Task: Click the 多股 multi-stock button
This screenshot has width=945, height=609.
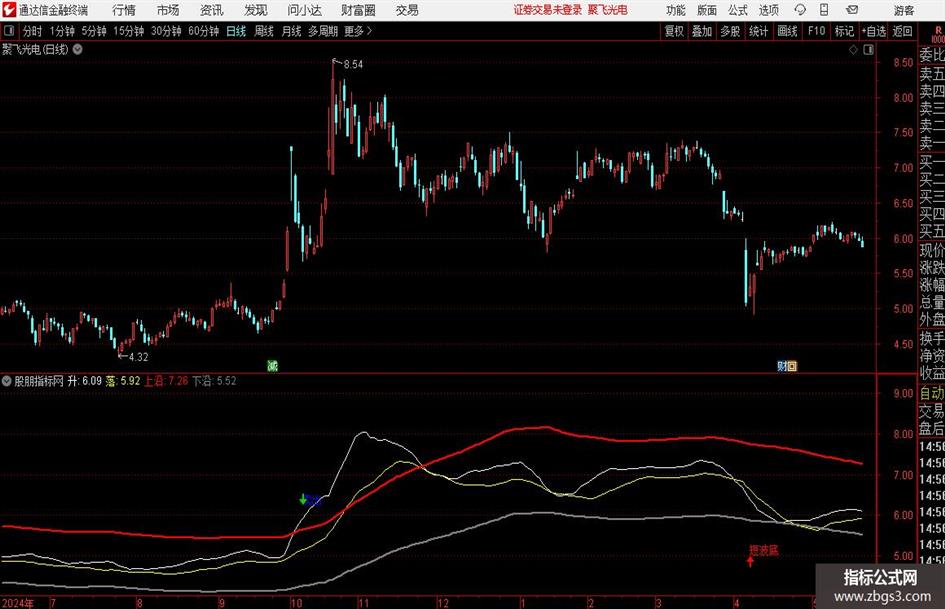Action: [730, 31]
